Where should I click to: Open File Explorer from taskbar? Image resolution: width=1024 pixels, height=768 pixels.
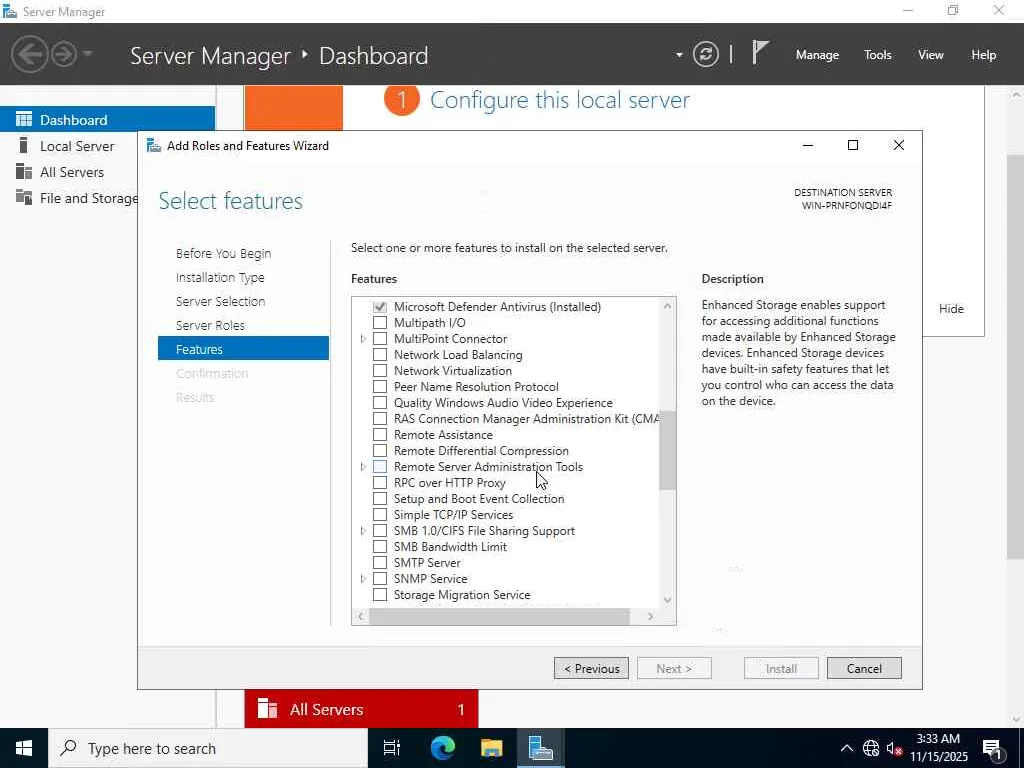(492, 748)
